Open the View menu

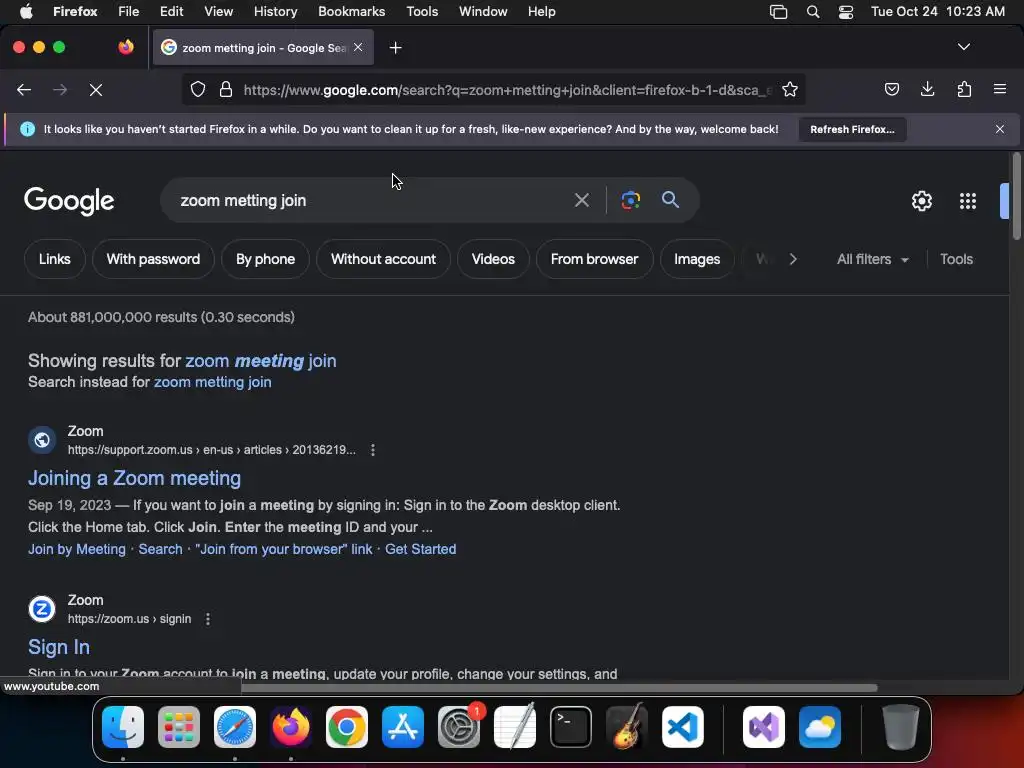click(218, 12)
